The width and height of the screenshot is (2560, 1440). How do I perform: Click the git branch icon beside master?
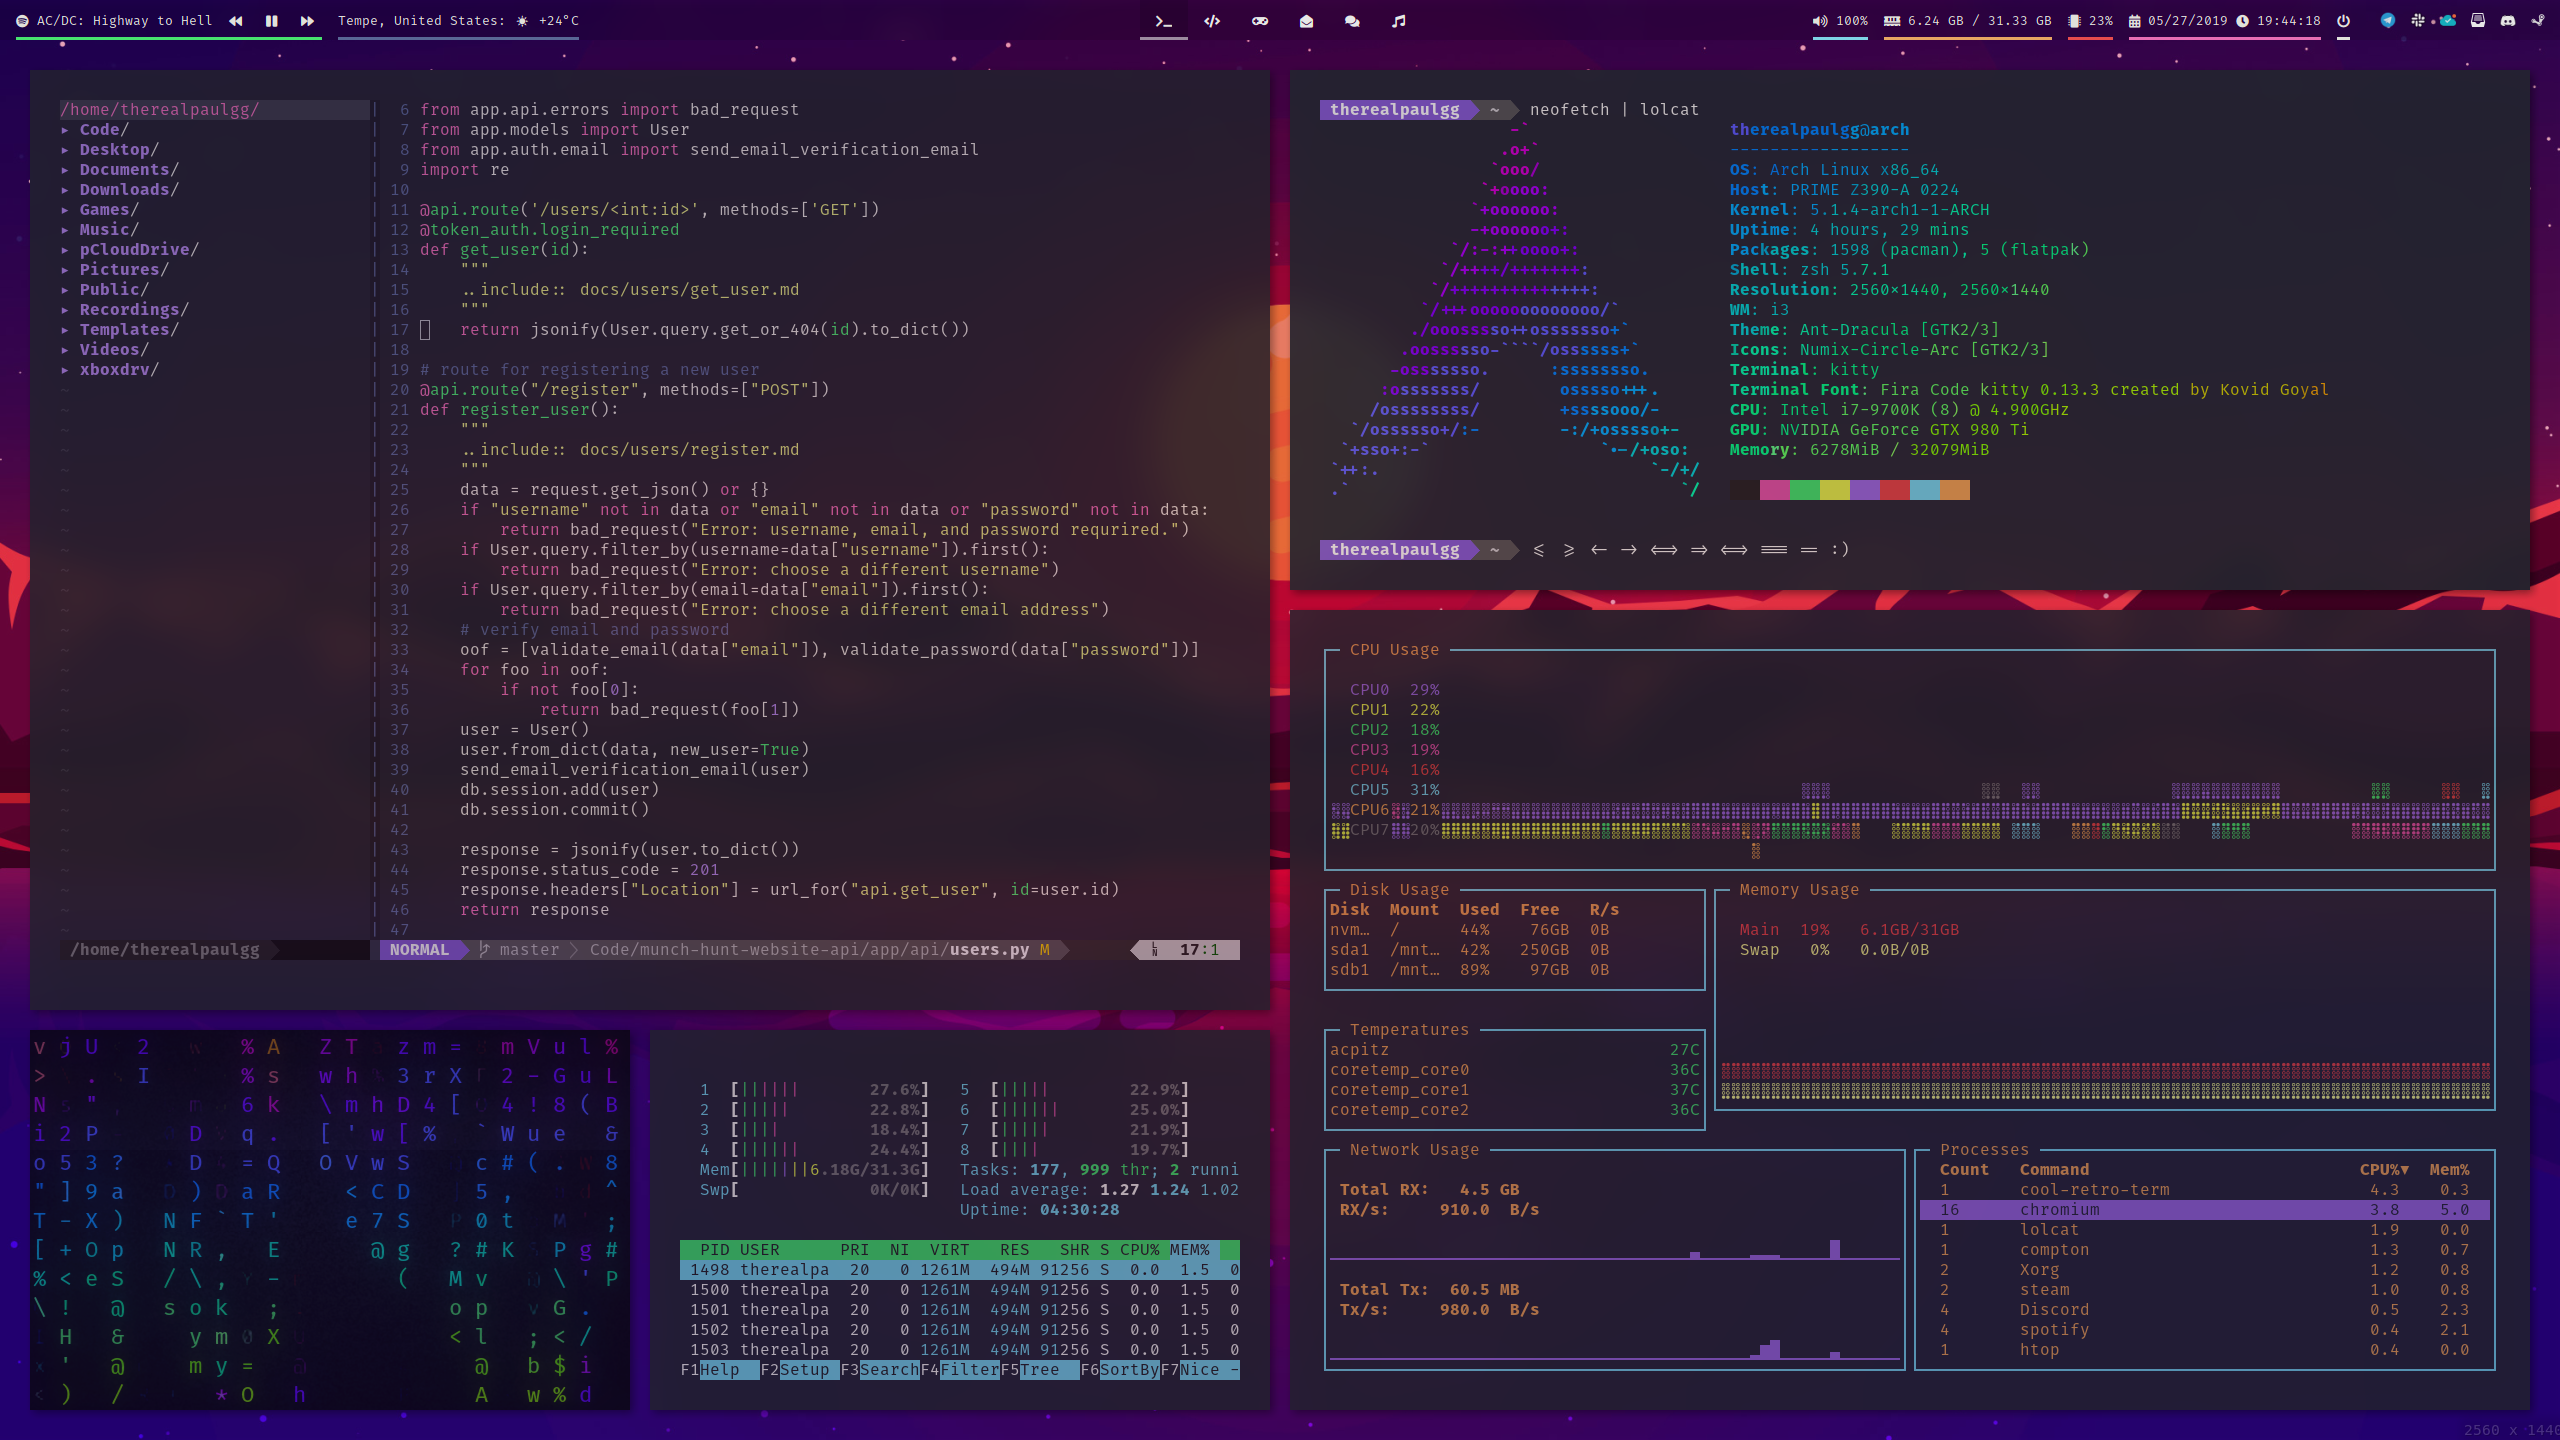point(485,950)
